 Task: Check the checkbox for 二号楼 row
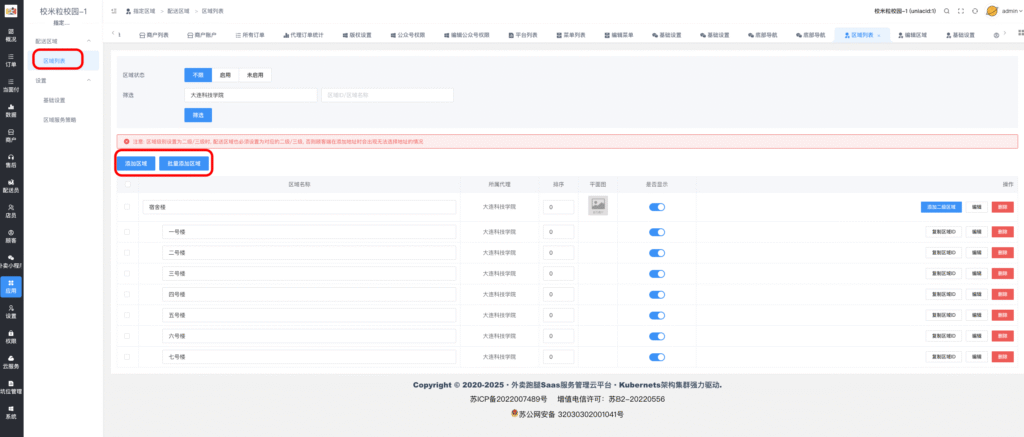[x=127, y=253]
